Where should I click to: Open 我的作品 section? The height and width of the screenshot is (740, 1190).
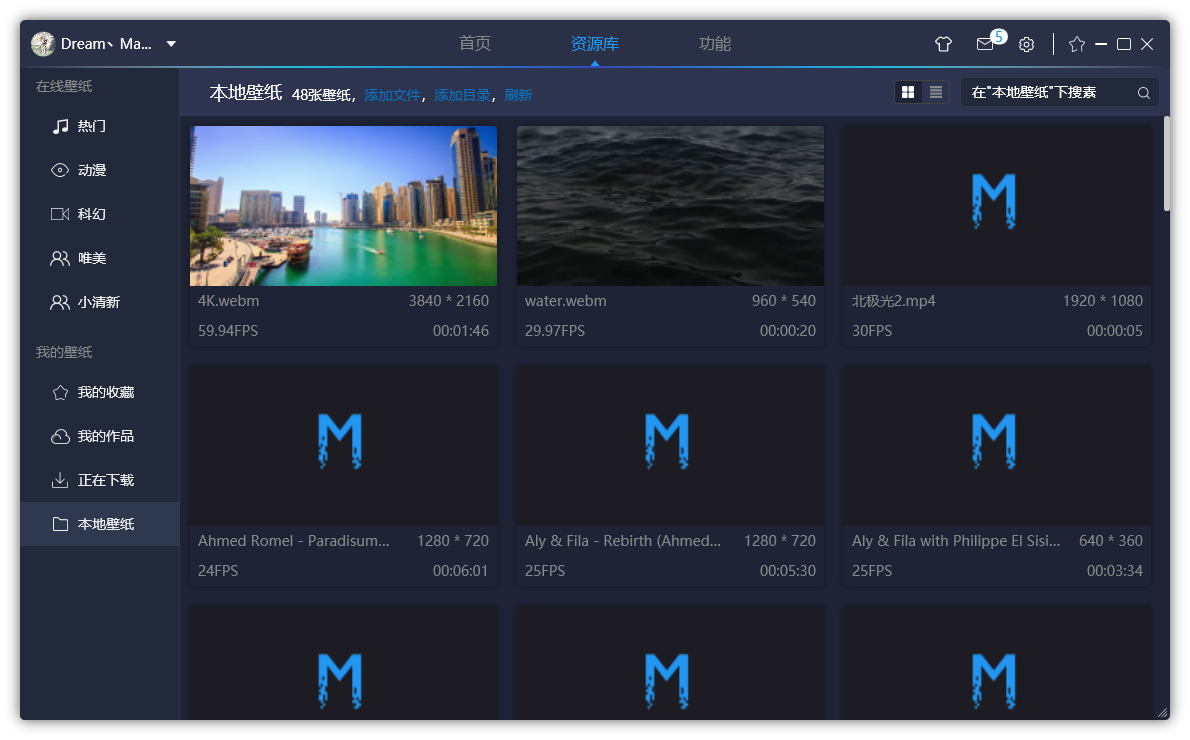tap(100, 436)
